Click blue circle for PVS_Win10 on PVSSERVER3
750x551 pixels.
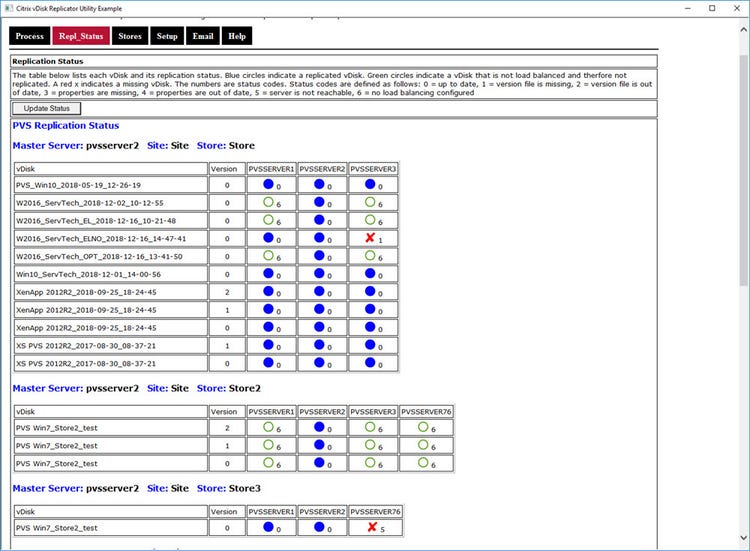(x=370, y=184)
